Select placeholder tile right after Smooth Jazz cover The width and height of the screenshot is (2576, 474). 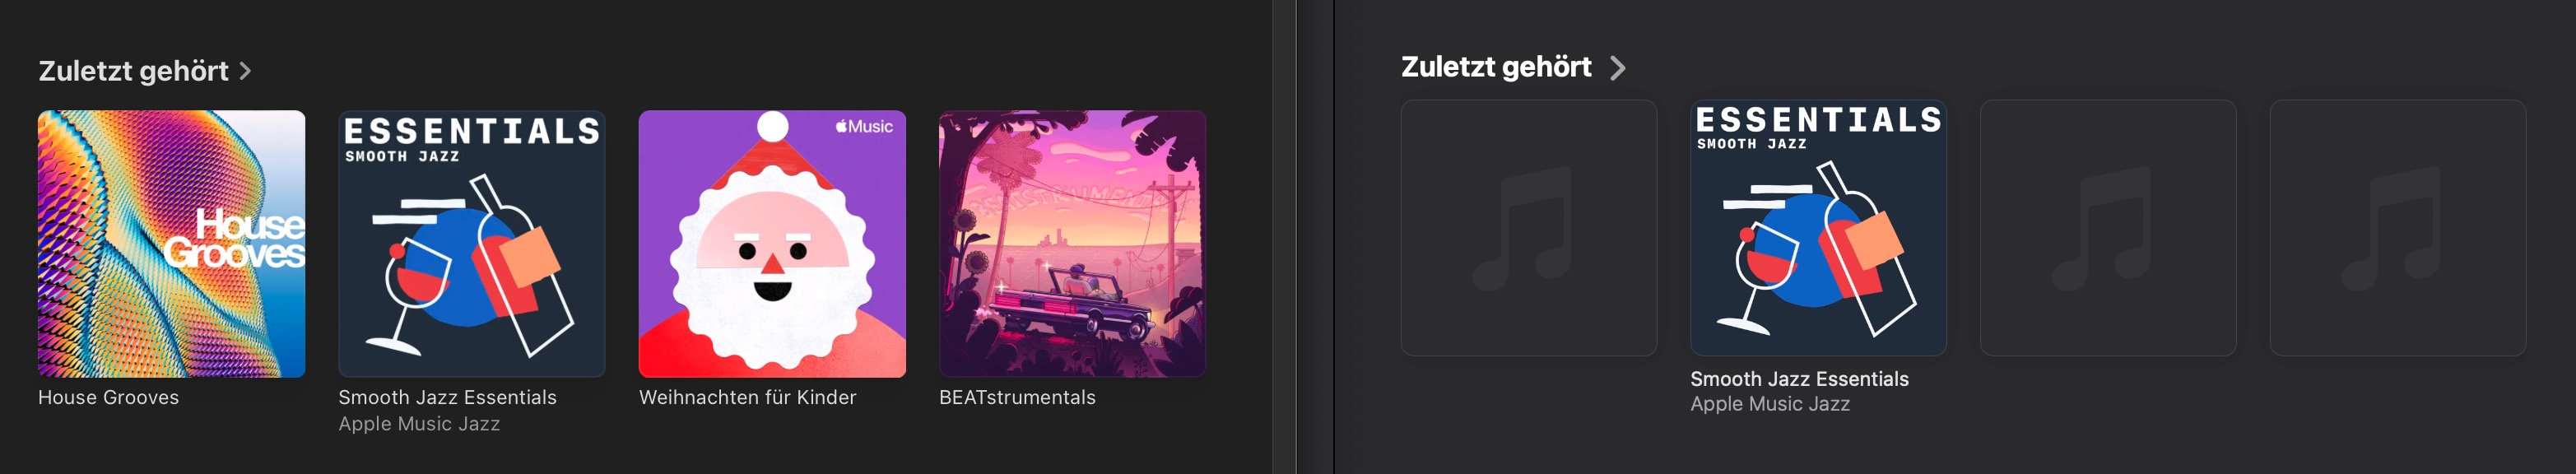pyautogui.click(x=2108, y=228)
